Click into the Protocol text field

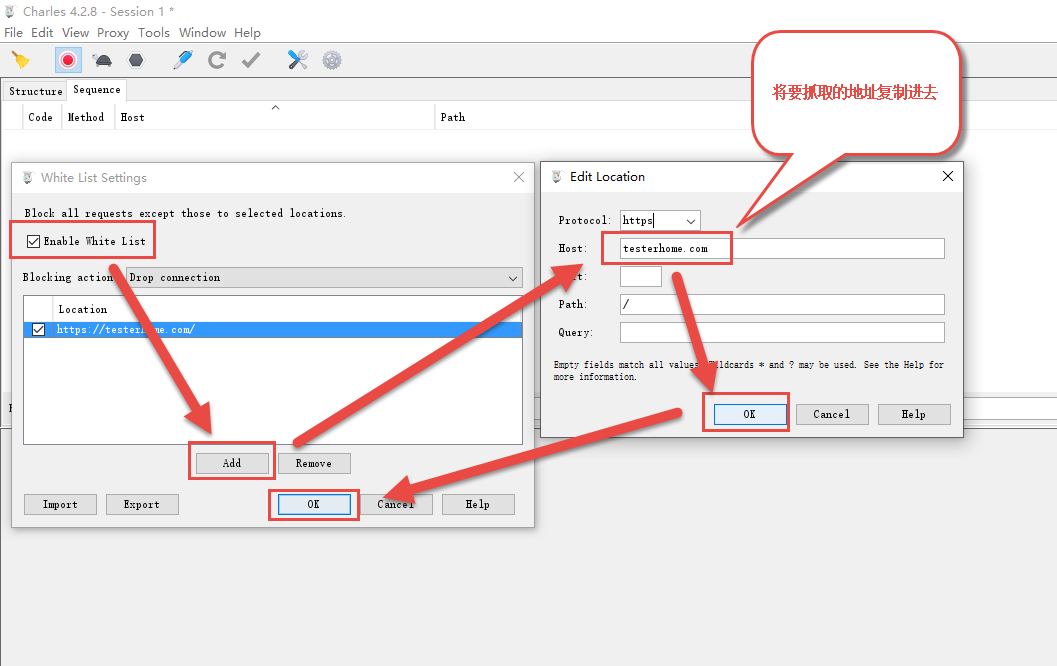point(651,221)
